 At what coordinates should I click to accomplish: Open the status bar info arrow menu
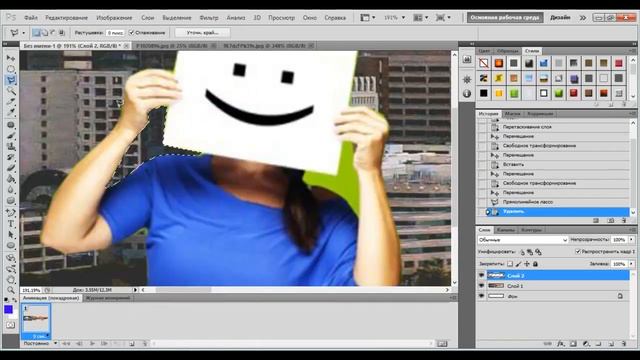click(135, 290)
